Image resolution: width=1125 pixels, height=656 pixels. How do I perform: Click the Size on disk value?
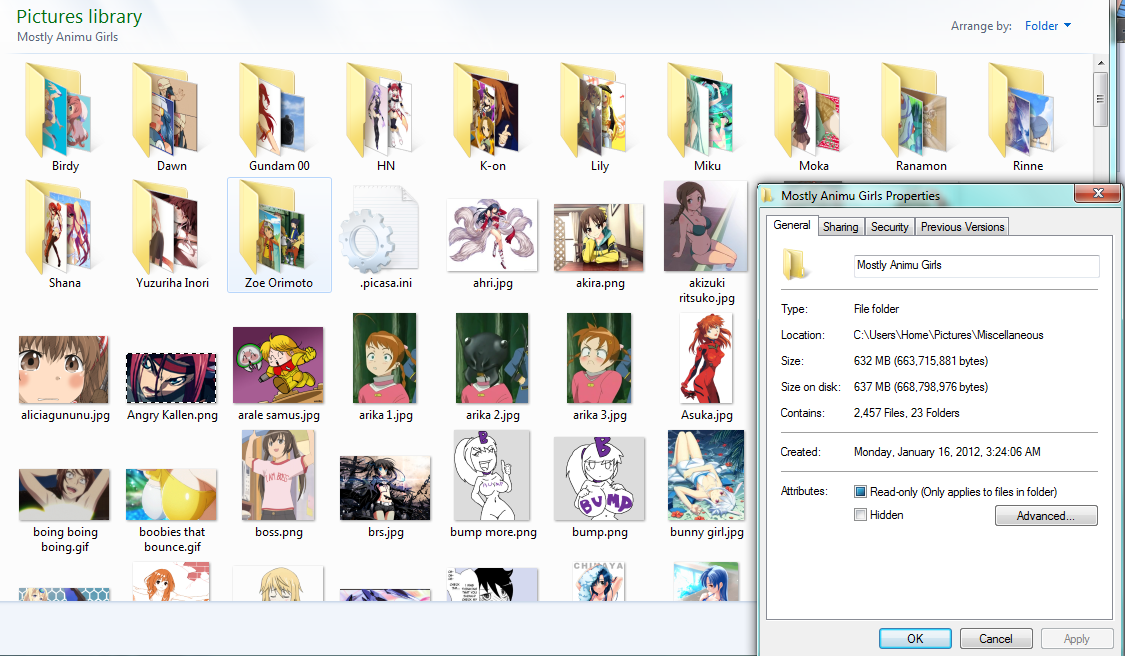pos(921,387)
